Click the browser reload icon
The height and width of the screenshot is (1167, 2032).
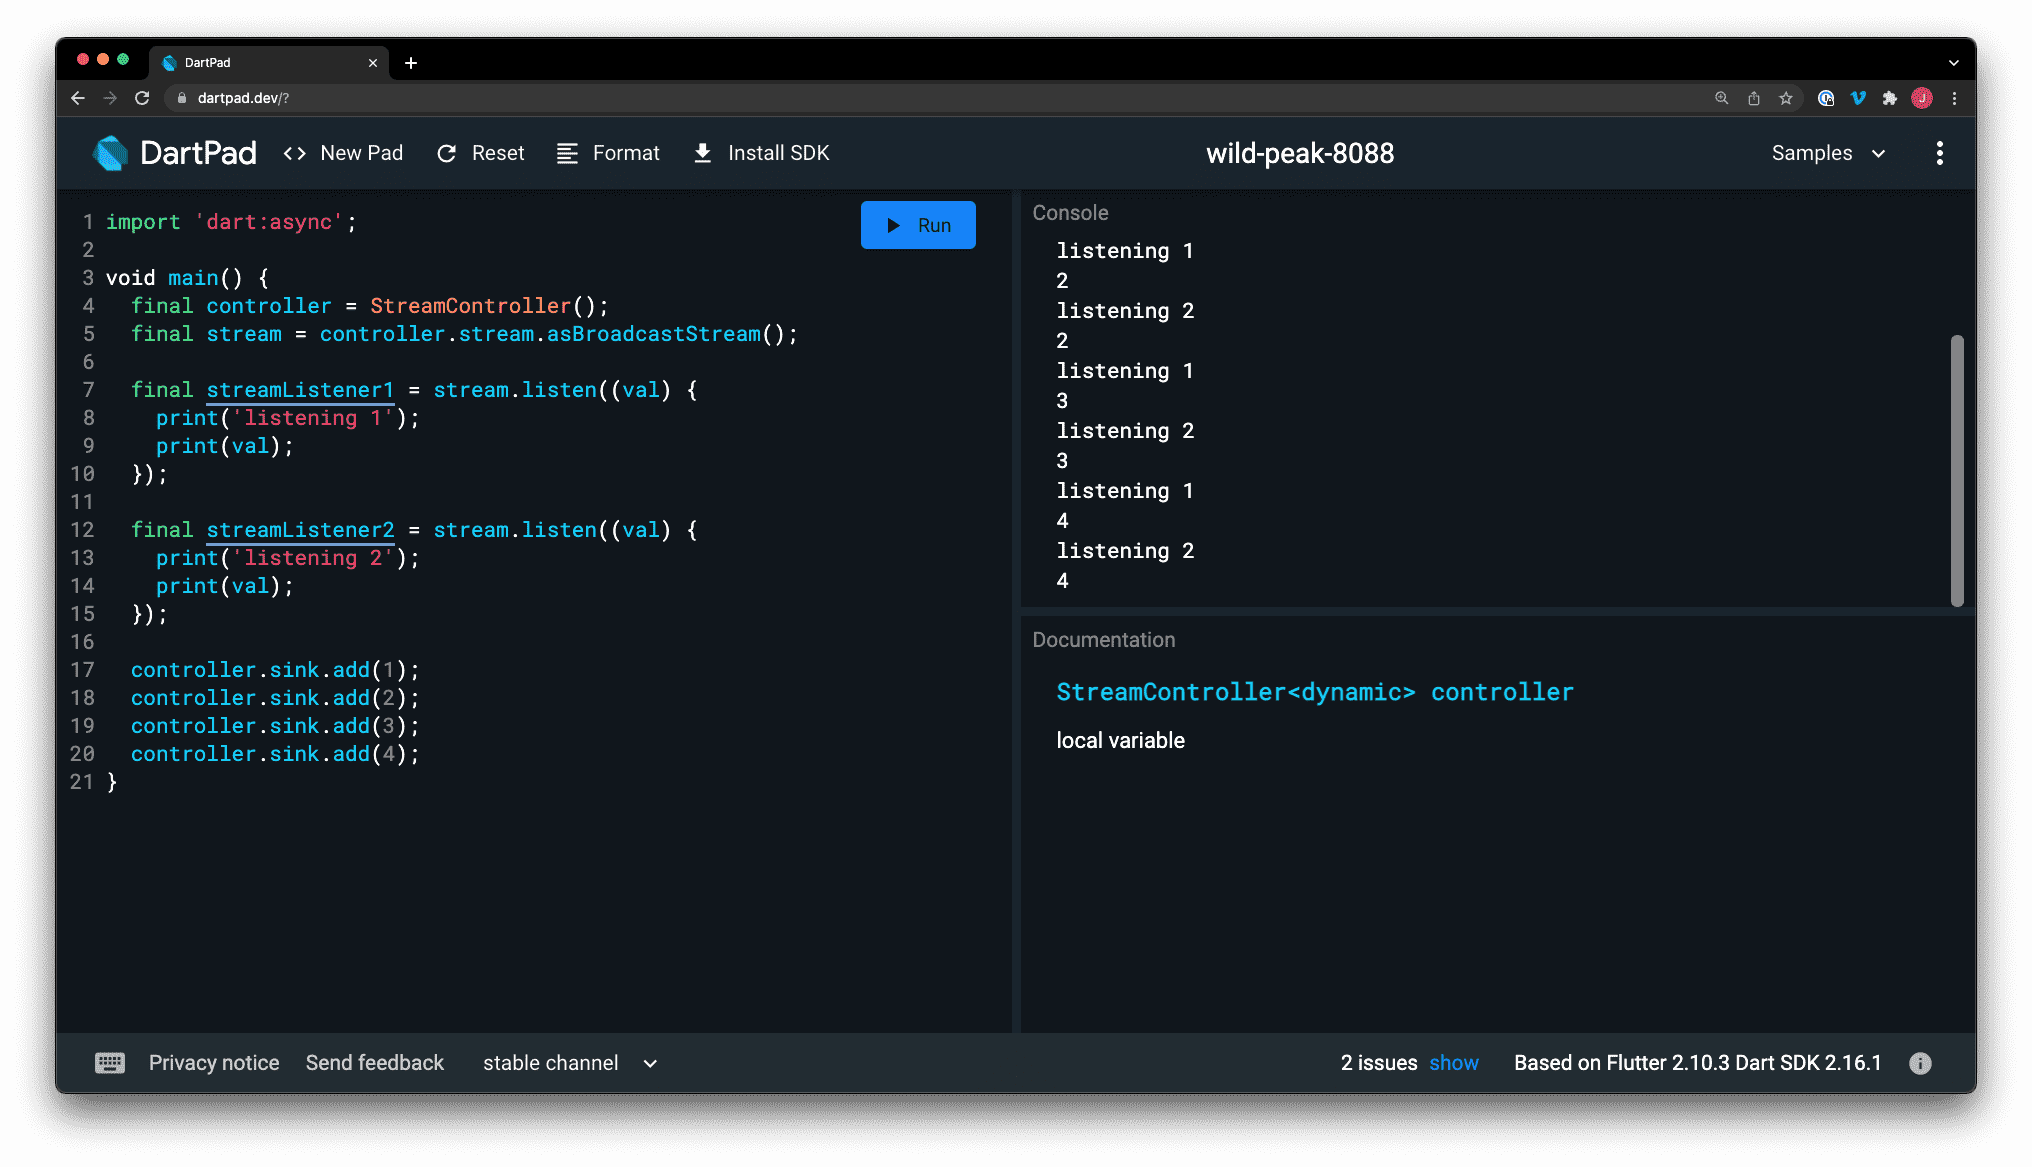click(x=142, y=98)
